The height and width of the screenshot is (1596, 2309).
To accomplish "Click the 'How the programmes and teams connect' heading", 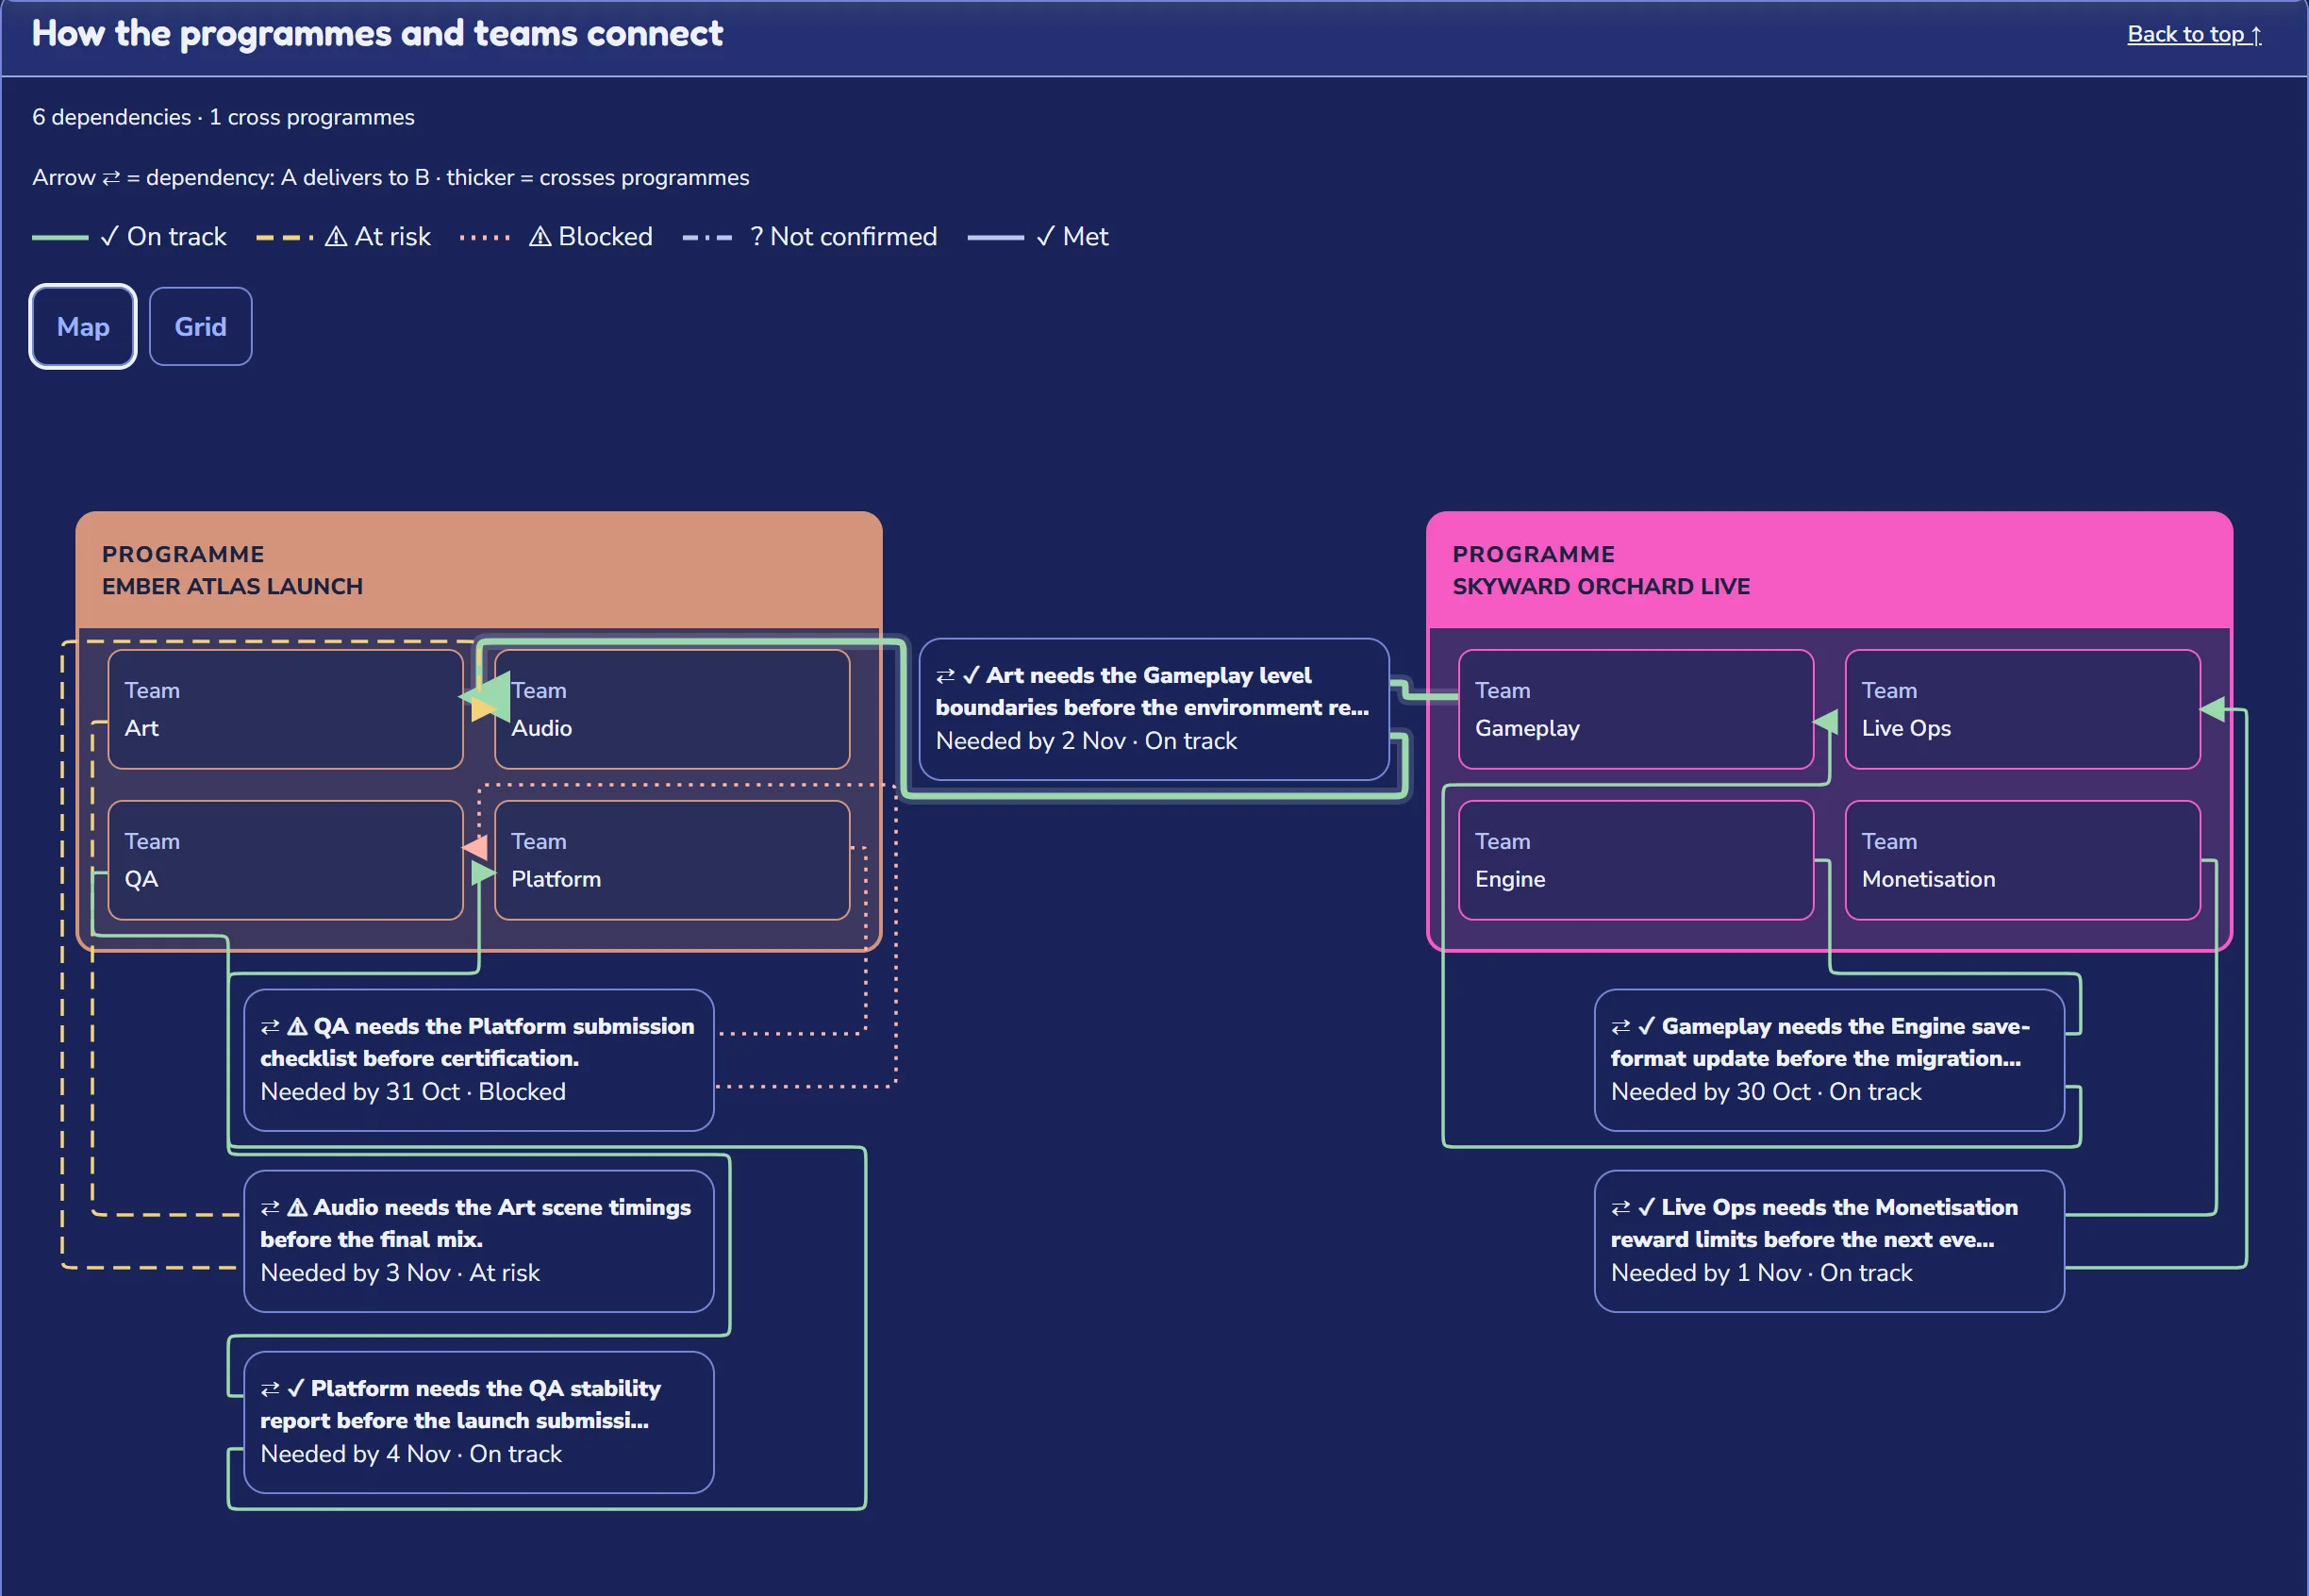I will [x=377, y=34].
